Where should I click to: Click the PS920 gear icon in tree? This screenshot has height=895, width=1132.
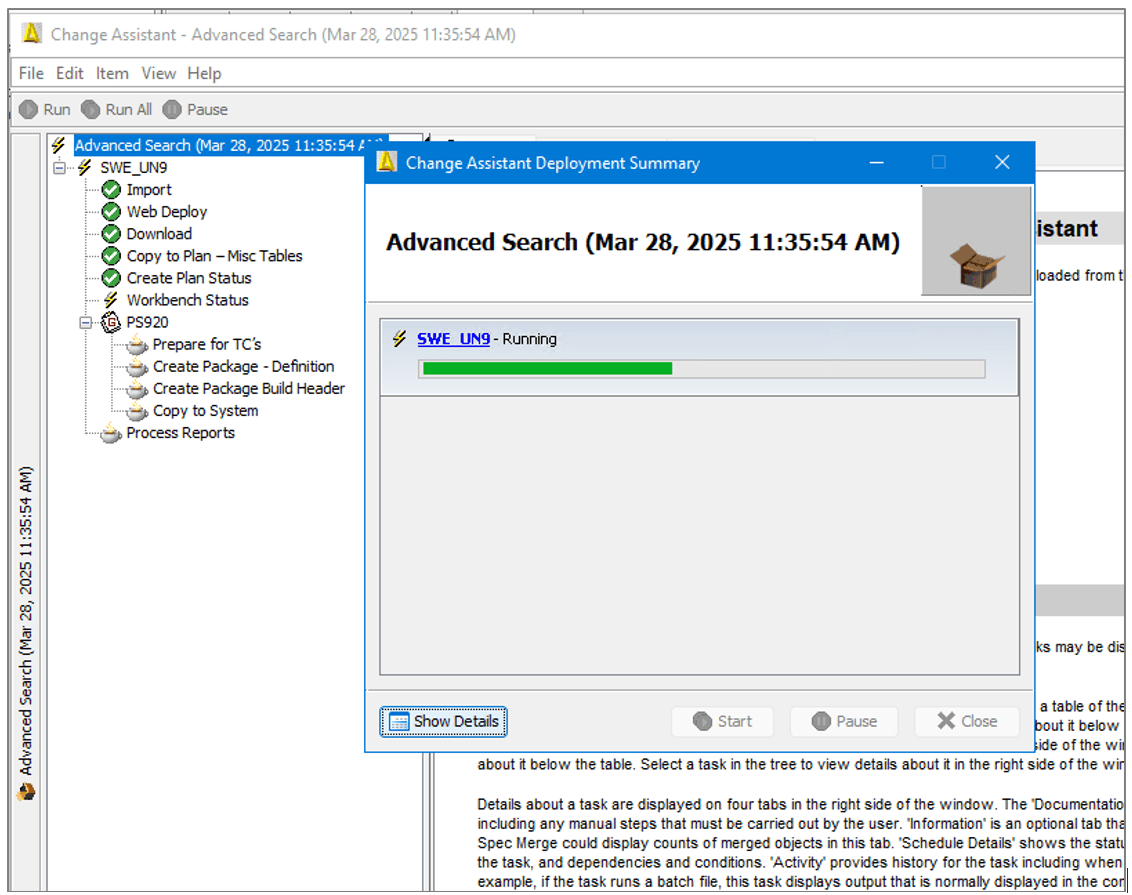(x=111, y=323)
